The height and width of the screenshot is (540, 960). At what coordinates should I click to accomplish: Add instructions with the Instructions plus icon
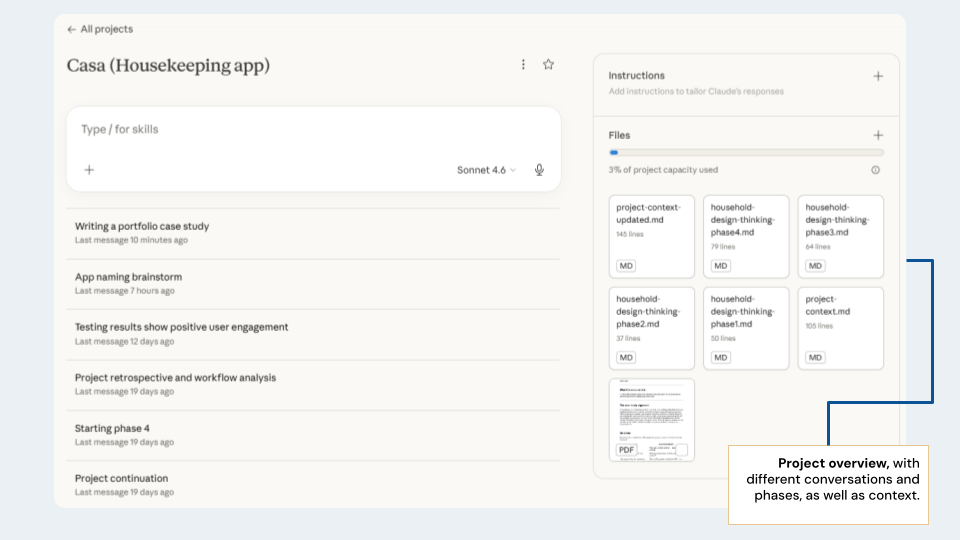[x=878, y=77]
